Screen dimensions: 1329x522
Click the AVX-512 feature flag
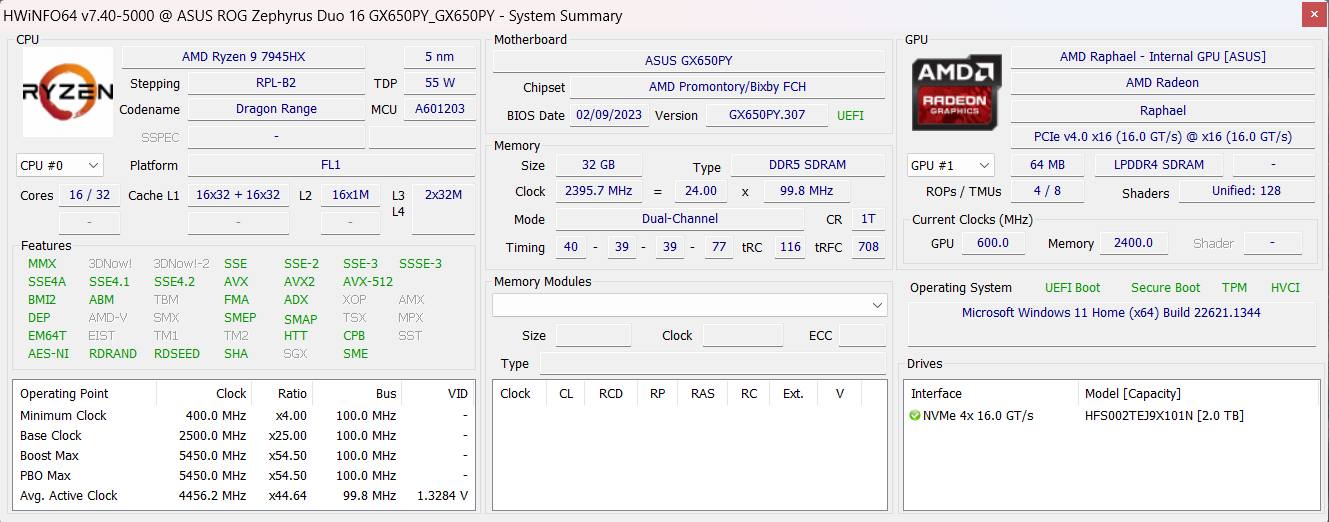pyautogui.click(x=368, y=281)
